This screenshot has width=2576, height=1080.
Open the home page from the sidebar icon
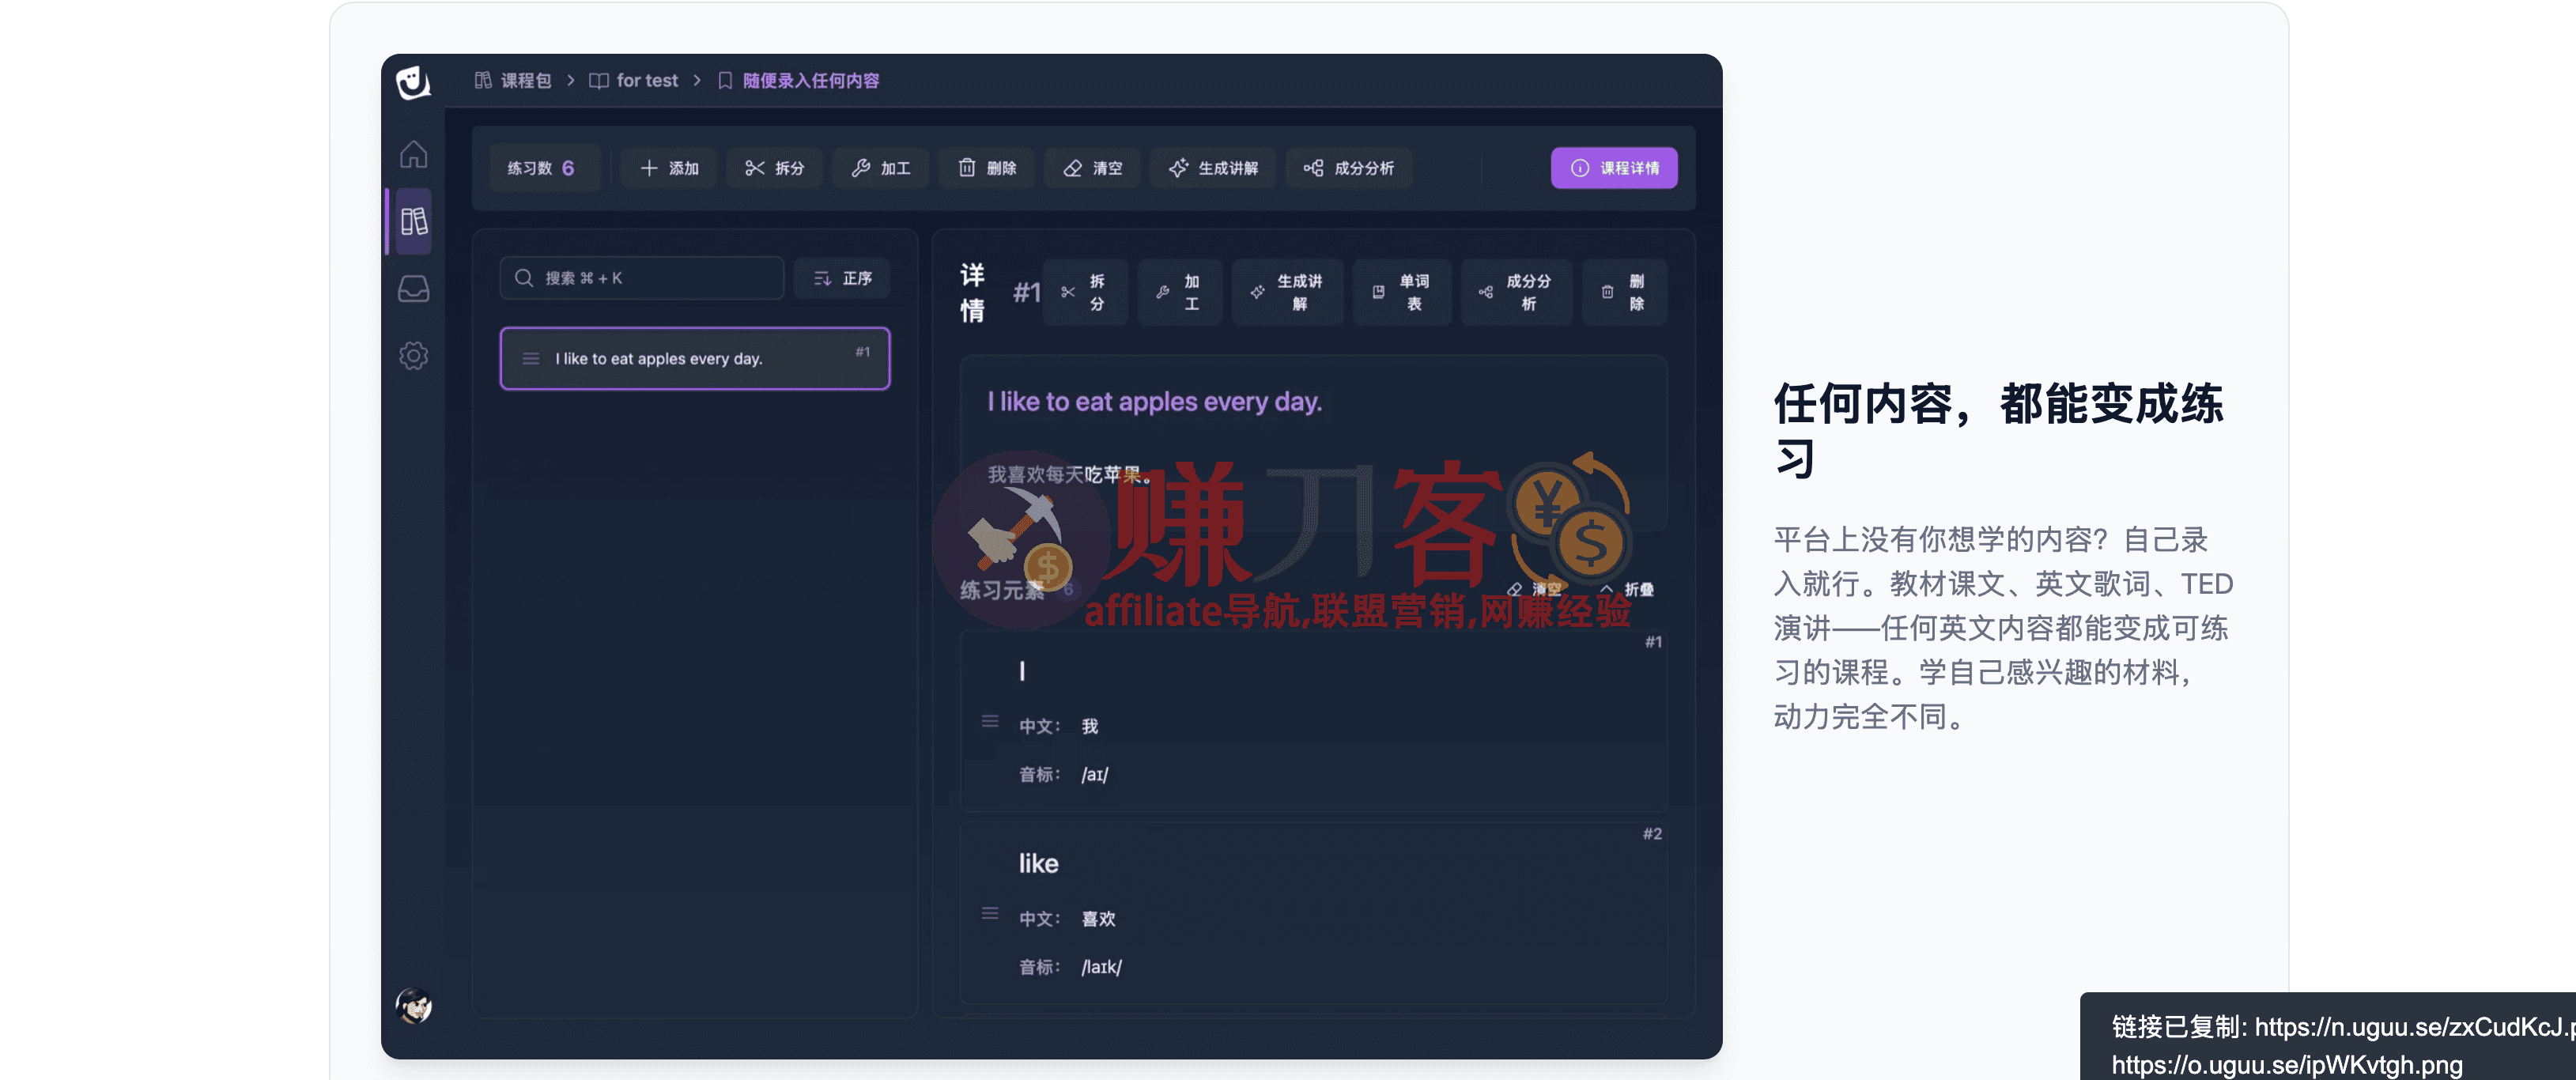[413, 154]
